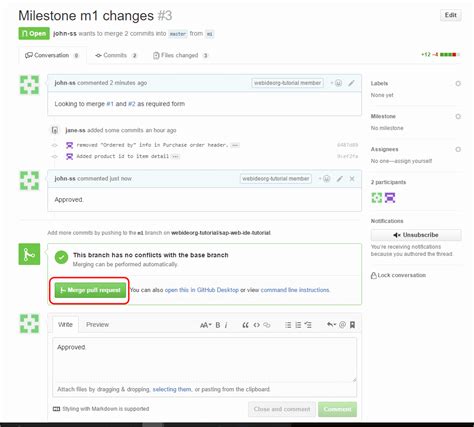Mention a user with @ icon
The height and width of the screenshot is (427, 474).
coord(342,325)
